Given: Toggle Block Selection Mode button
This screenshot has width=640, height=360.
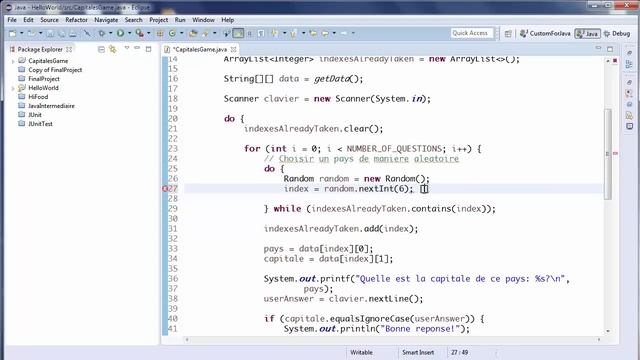Looking at the screenshot, I should [249, 33].
